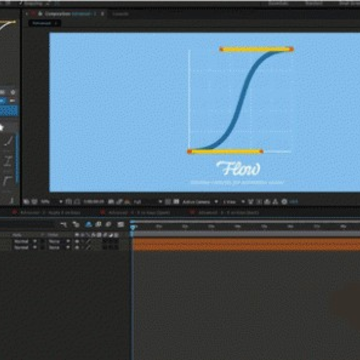The image size is (360, 360).
Task: Click the Reset Exposure icon
Action: point(284,202)
